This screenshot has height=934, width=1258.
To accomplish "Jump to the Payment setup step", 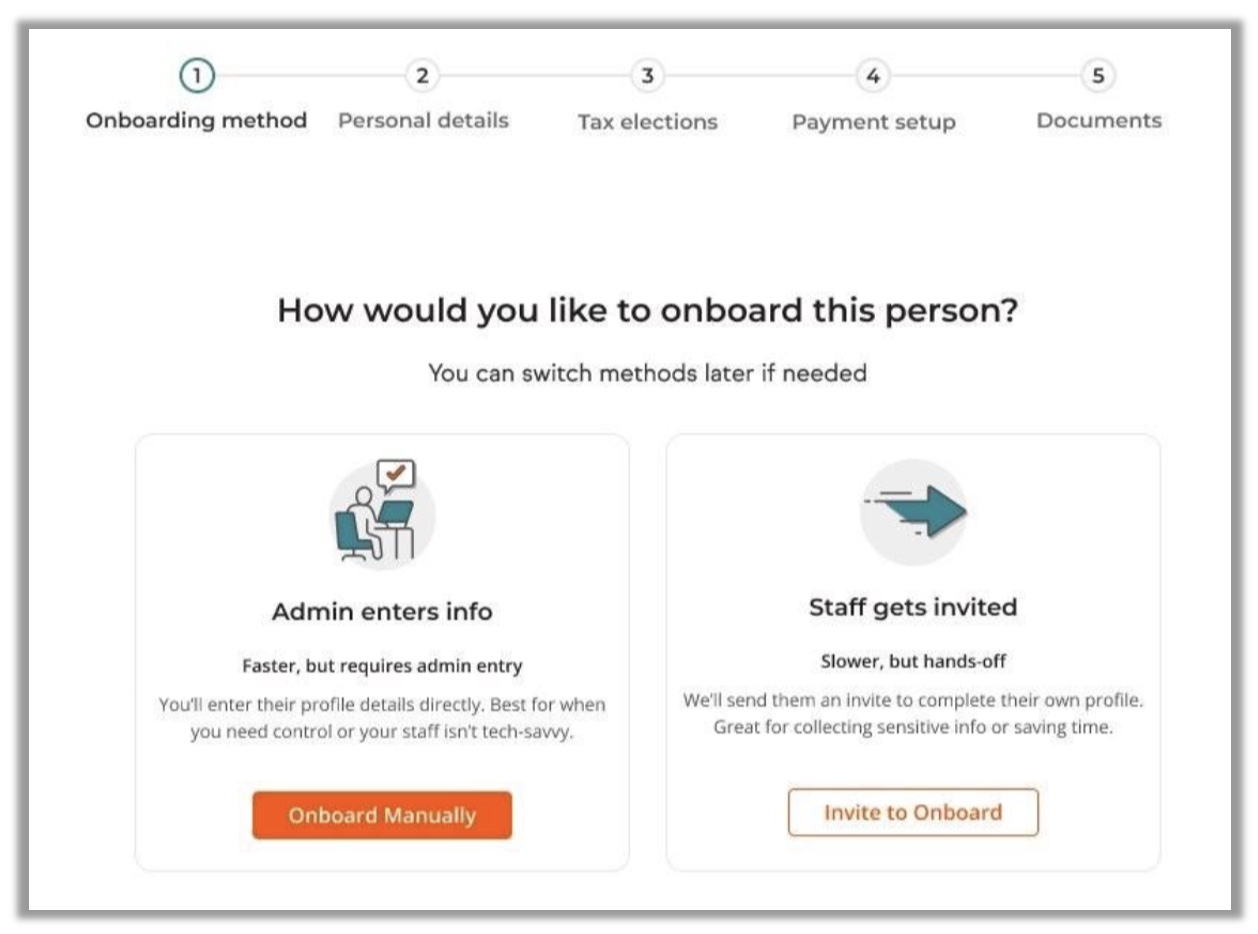I will pos(873,123).
